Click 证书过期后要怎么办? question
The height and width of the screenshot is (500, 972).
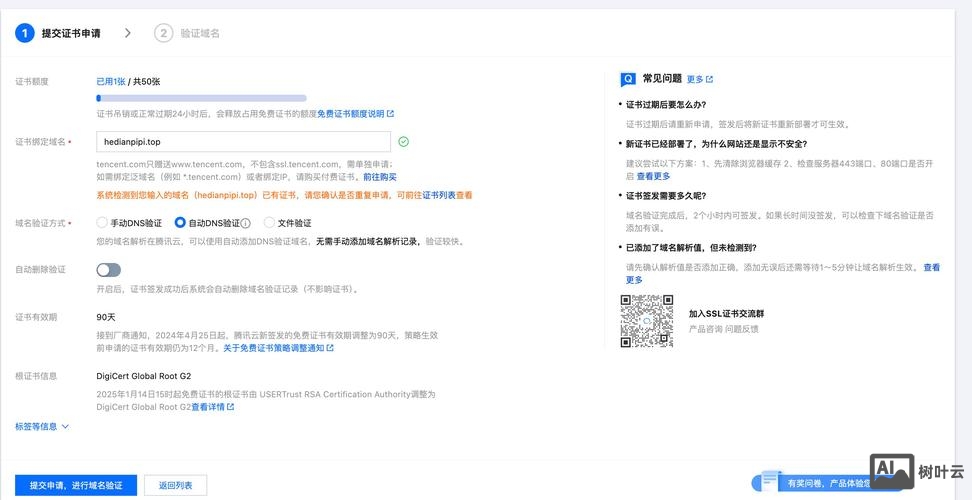pyautogui.click(x=666, y=105)
